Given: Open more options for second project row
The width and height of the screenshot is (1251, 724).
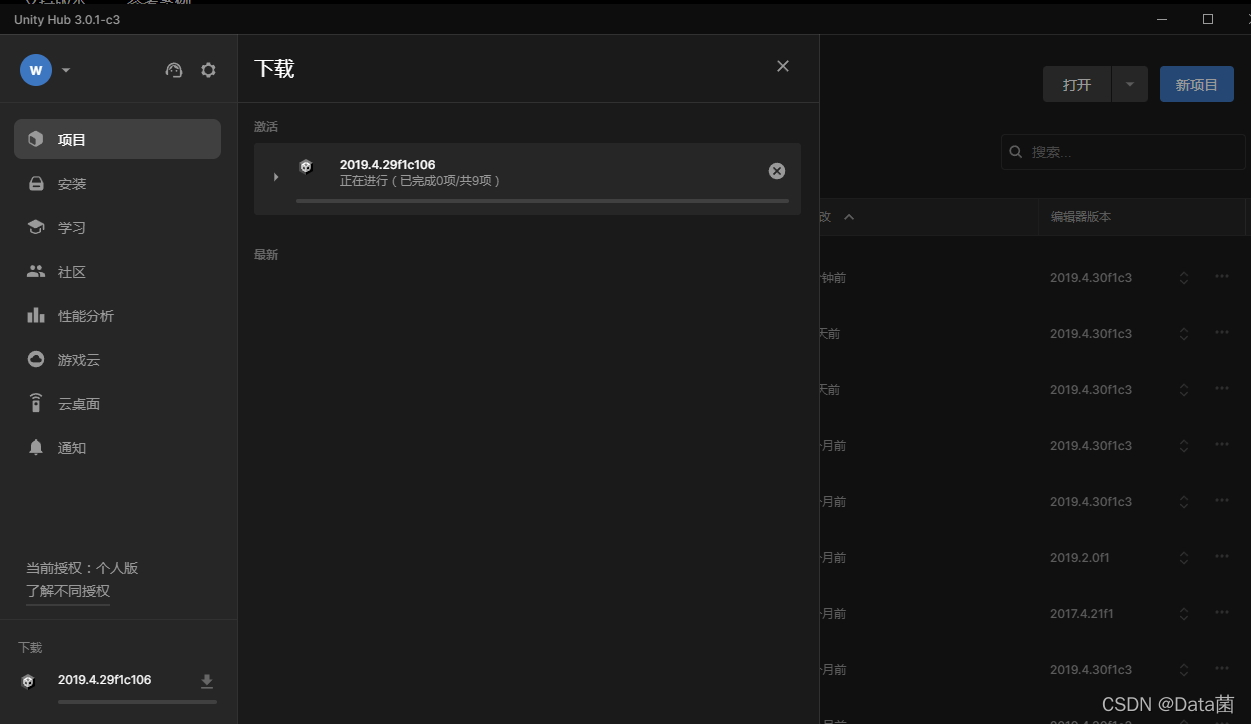Looking at the screenshot, I should click(1222, 332).
